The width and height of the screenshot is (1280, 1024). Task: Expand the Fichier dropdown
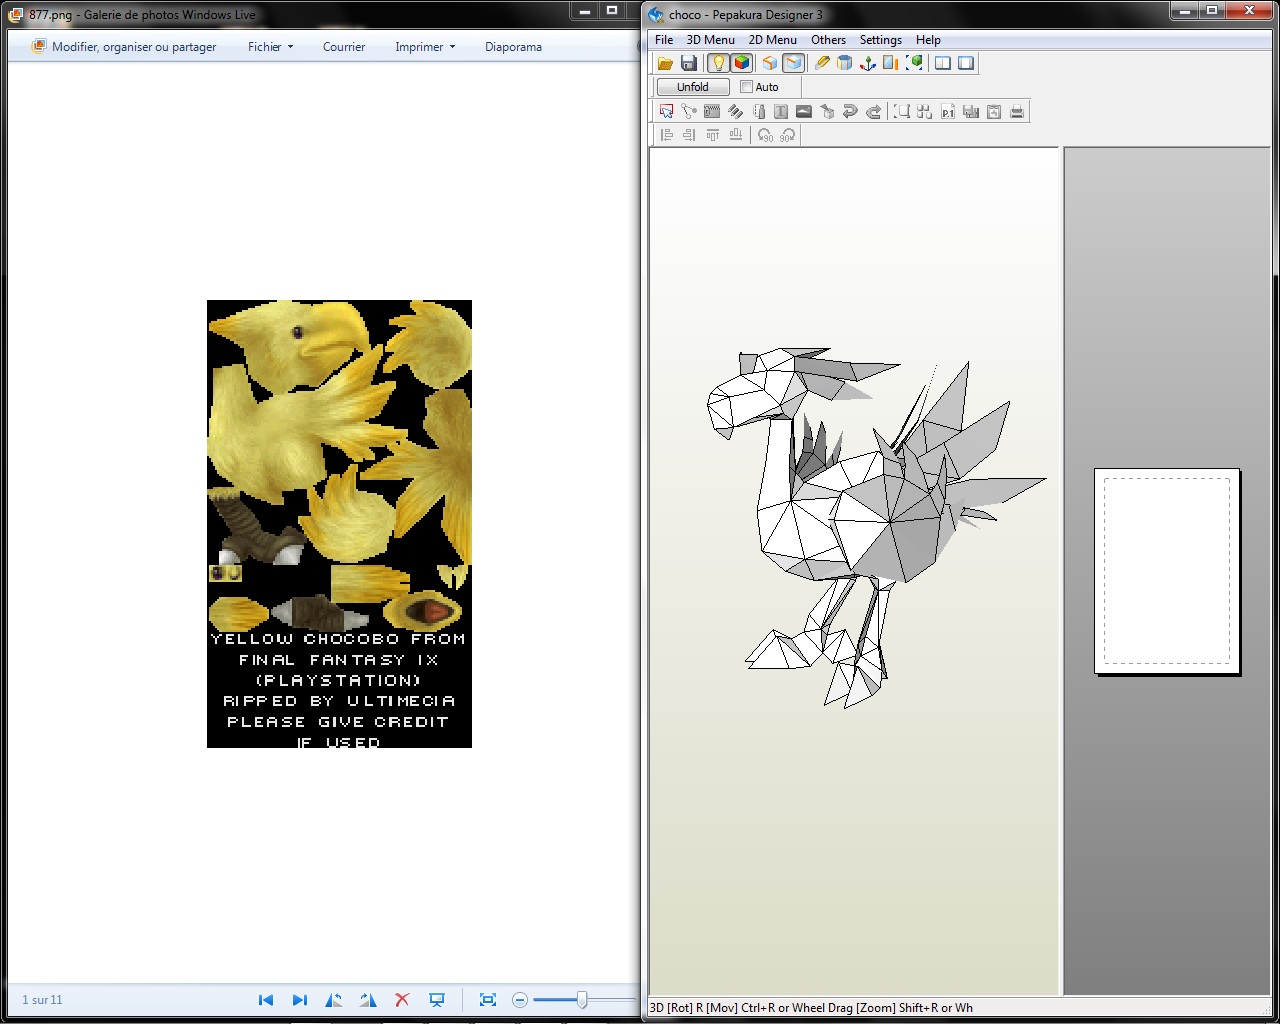pyautogui.click(x=271, y=47)
